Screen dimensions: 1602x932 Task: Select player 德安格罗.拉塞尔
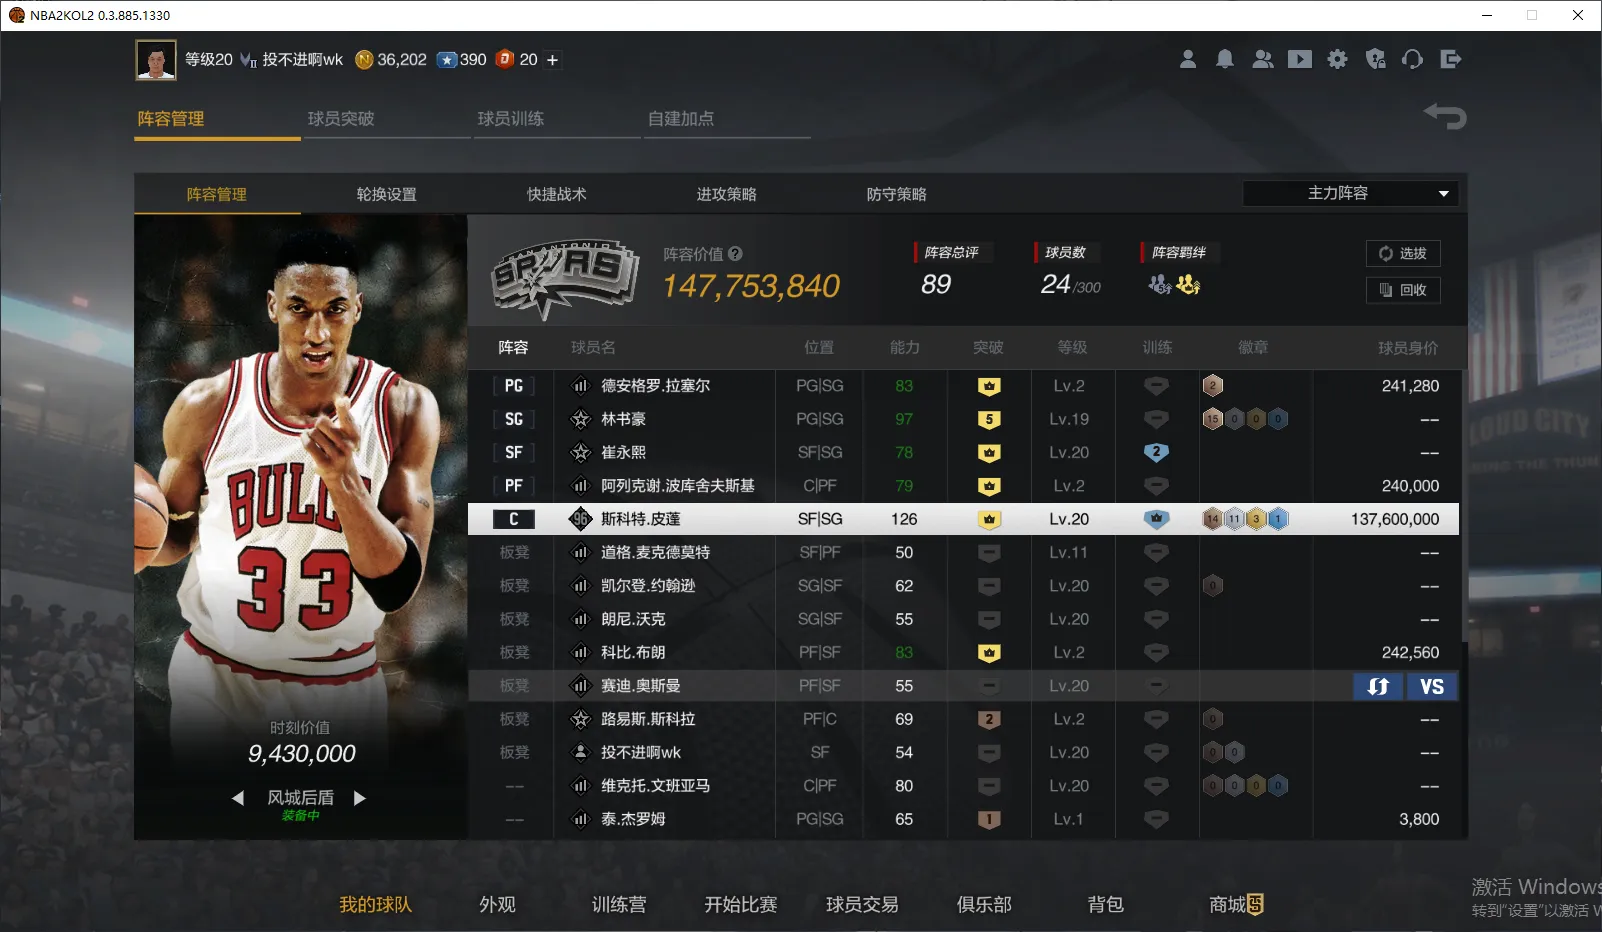655,386
